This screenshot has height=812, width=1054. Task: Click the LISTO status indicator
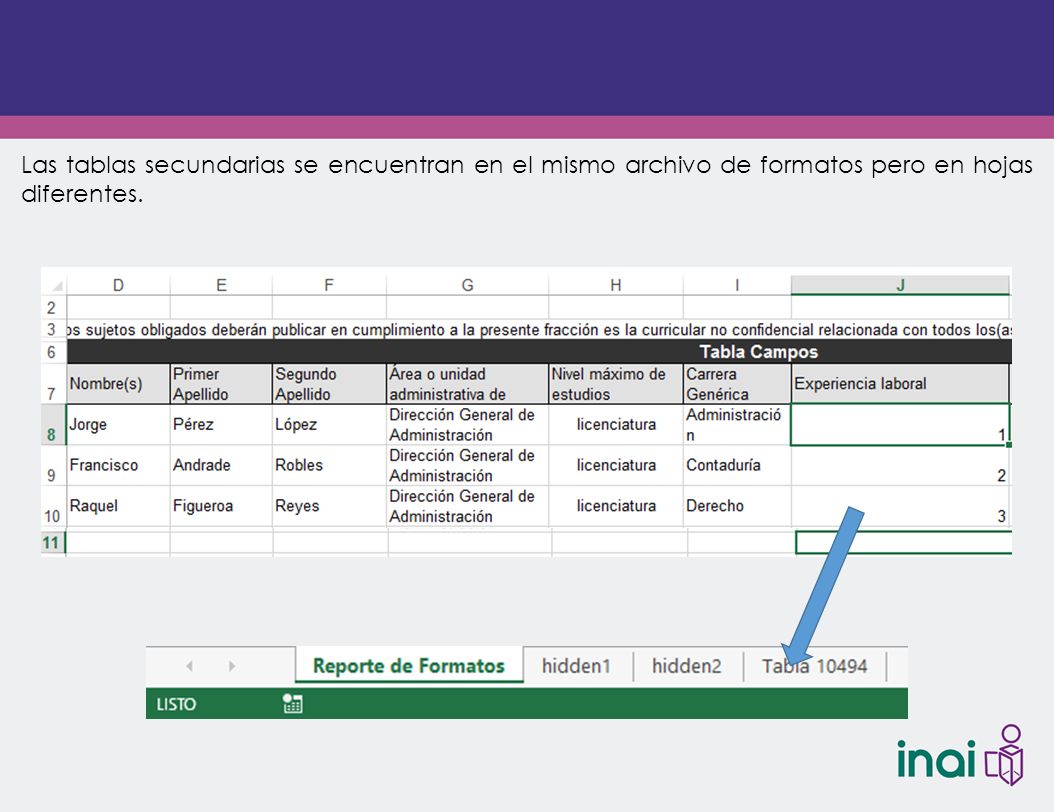(176, 704)
